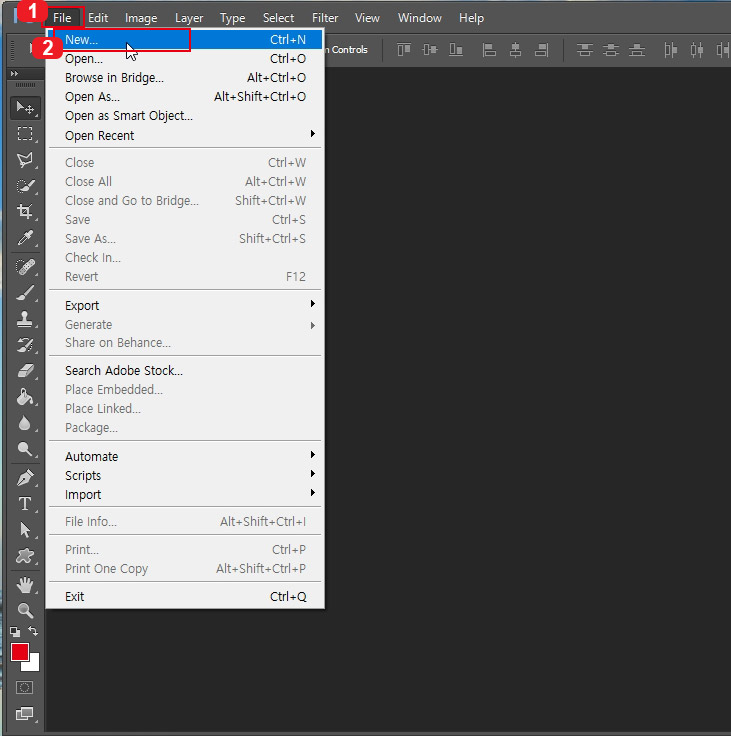The height and width of the screenshot is (736, 731).
Task: Choose Search Adobe Stock...
Action: 185,370
